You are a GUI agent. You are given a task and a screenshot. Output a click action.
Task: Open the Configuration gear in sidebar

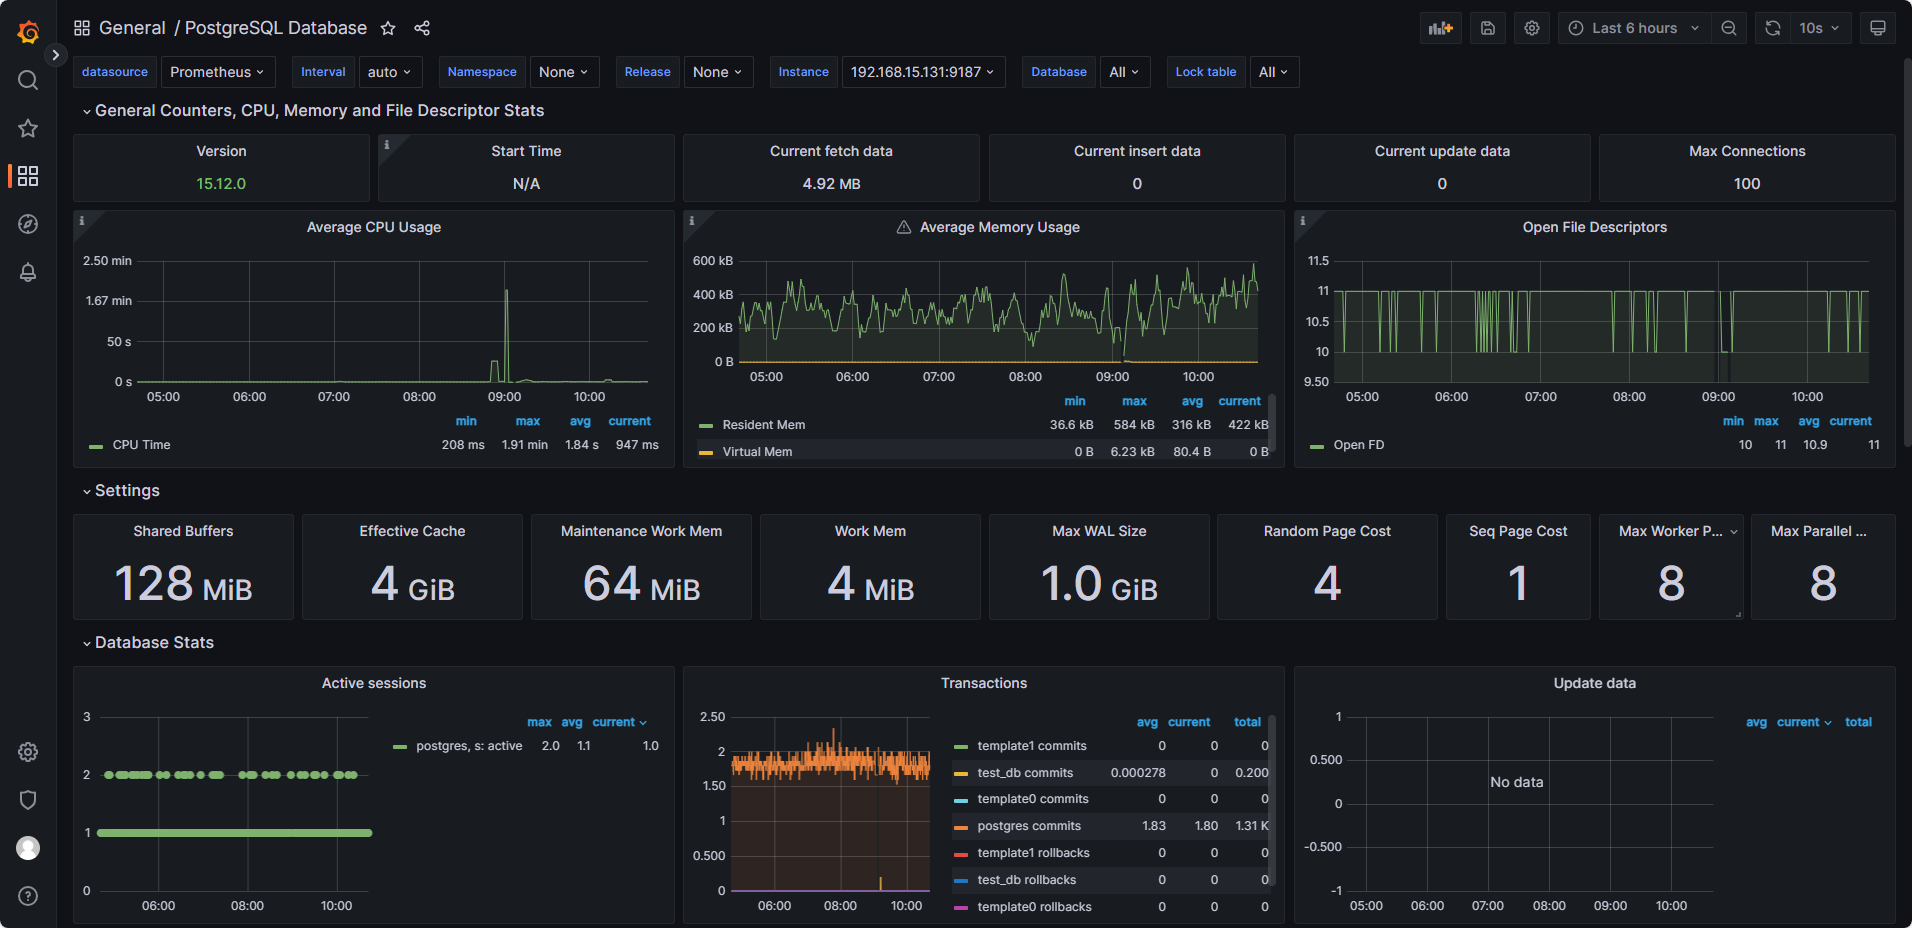click(28, 752)
